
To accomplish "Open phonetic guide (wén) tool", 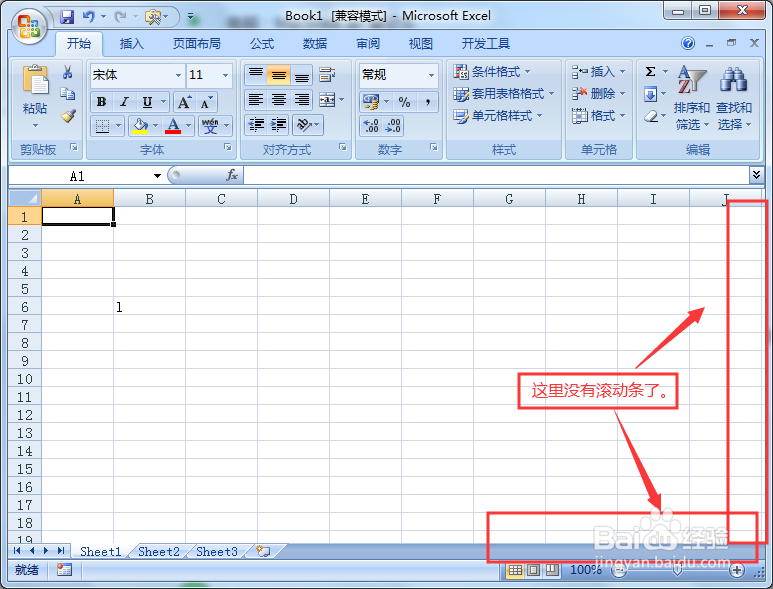I will [210, 126].
